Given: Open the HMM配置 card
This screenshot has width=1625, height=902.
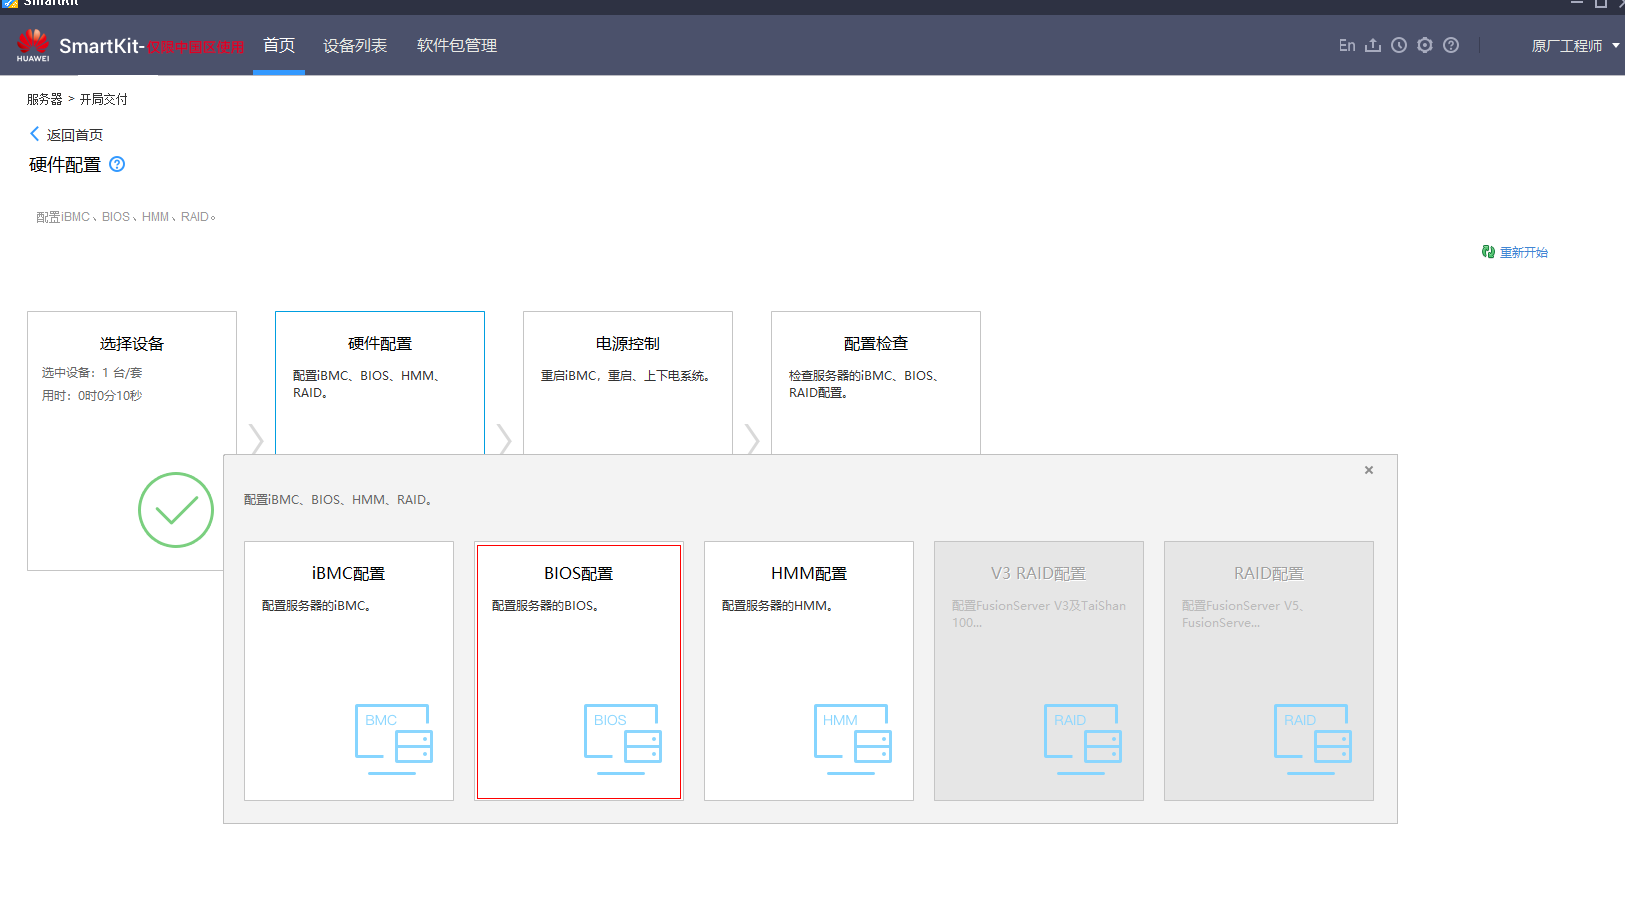Looking at the screenshot, I should pos(809,671).
